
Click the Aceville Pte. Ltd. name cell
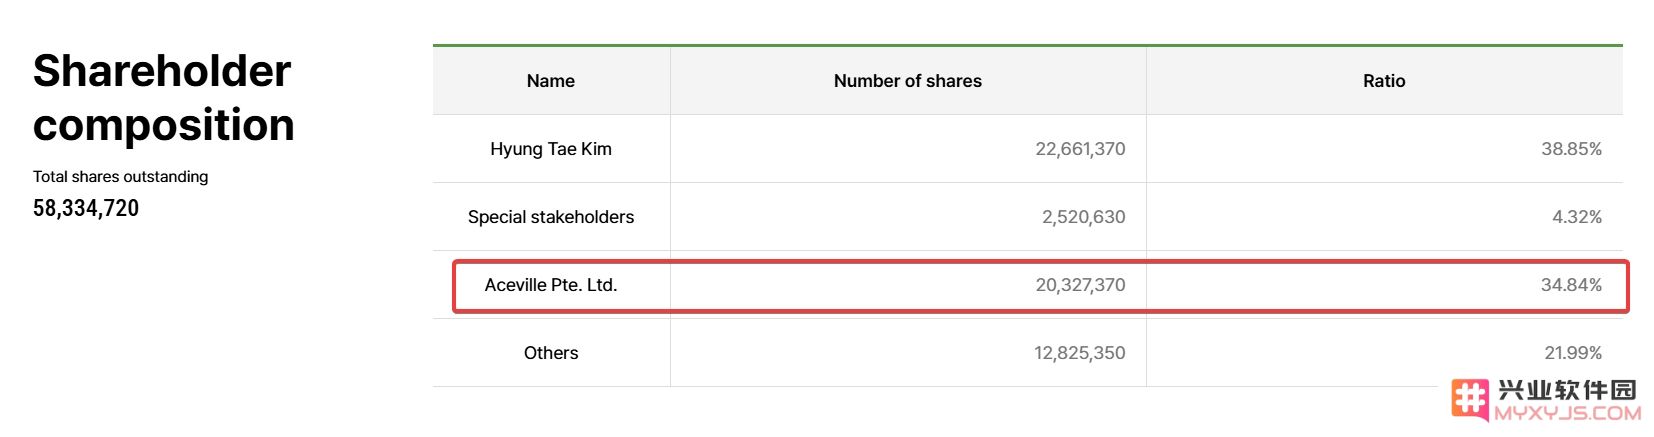coord(551,285)
